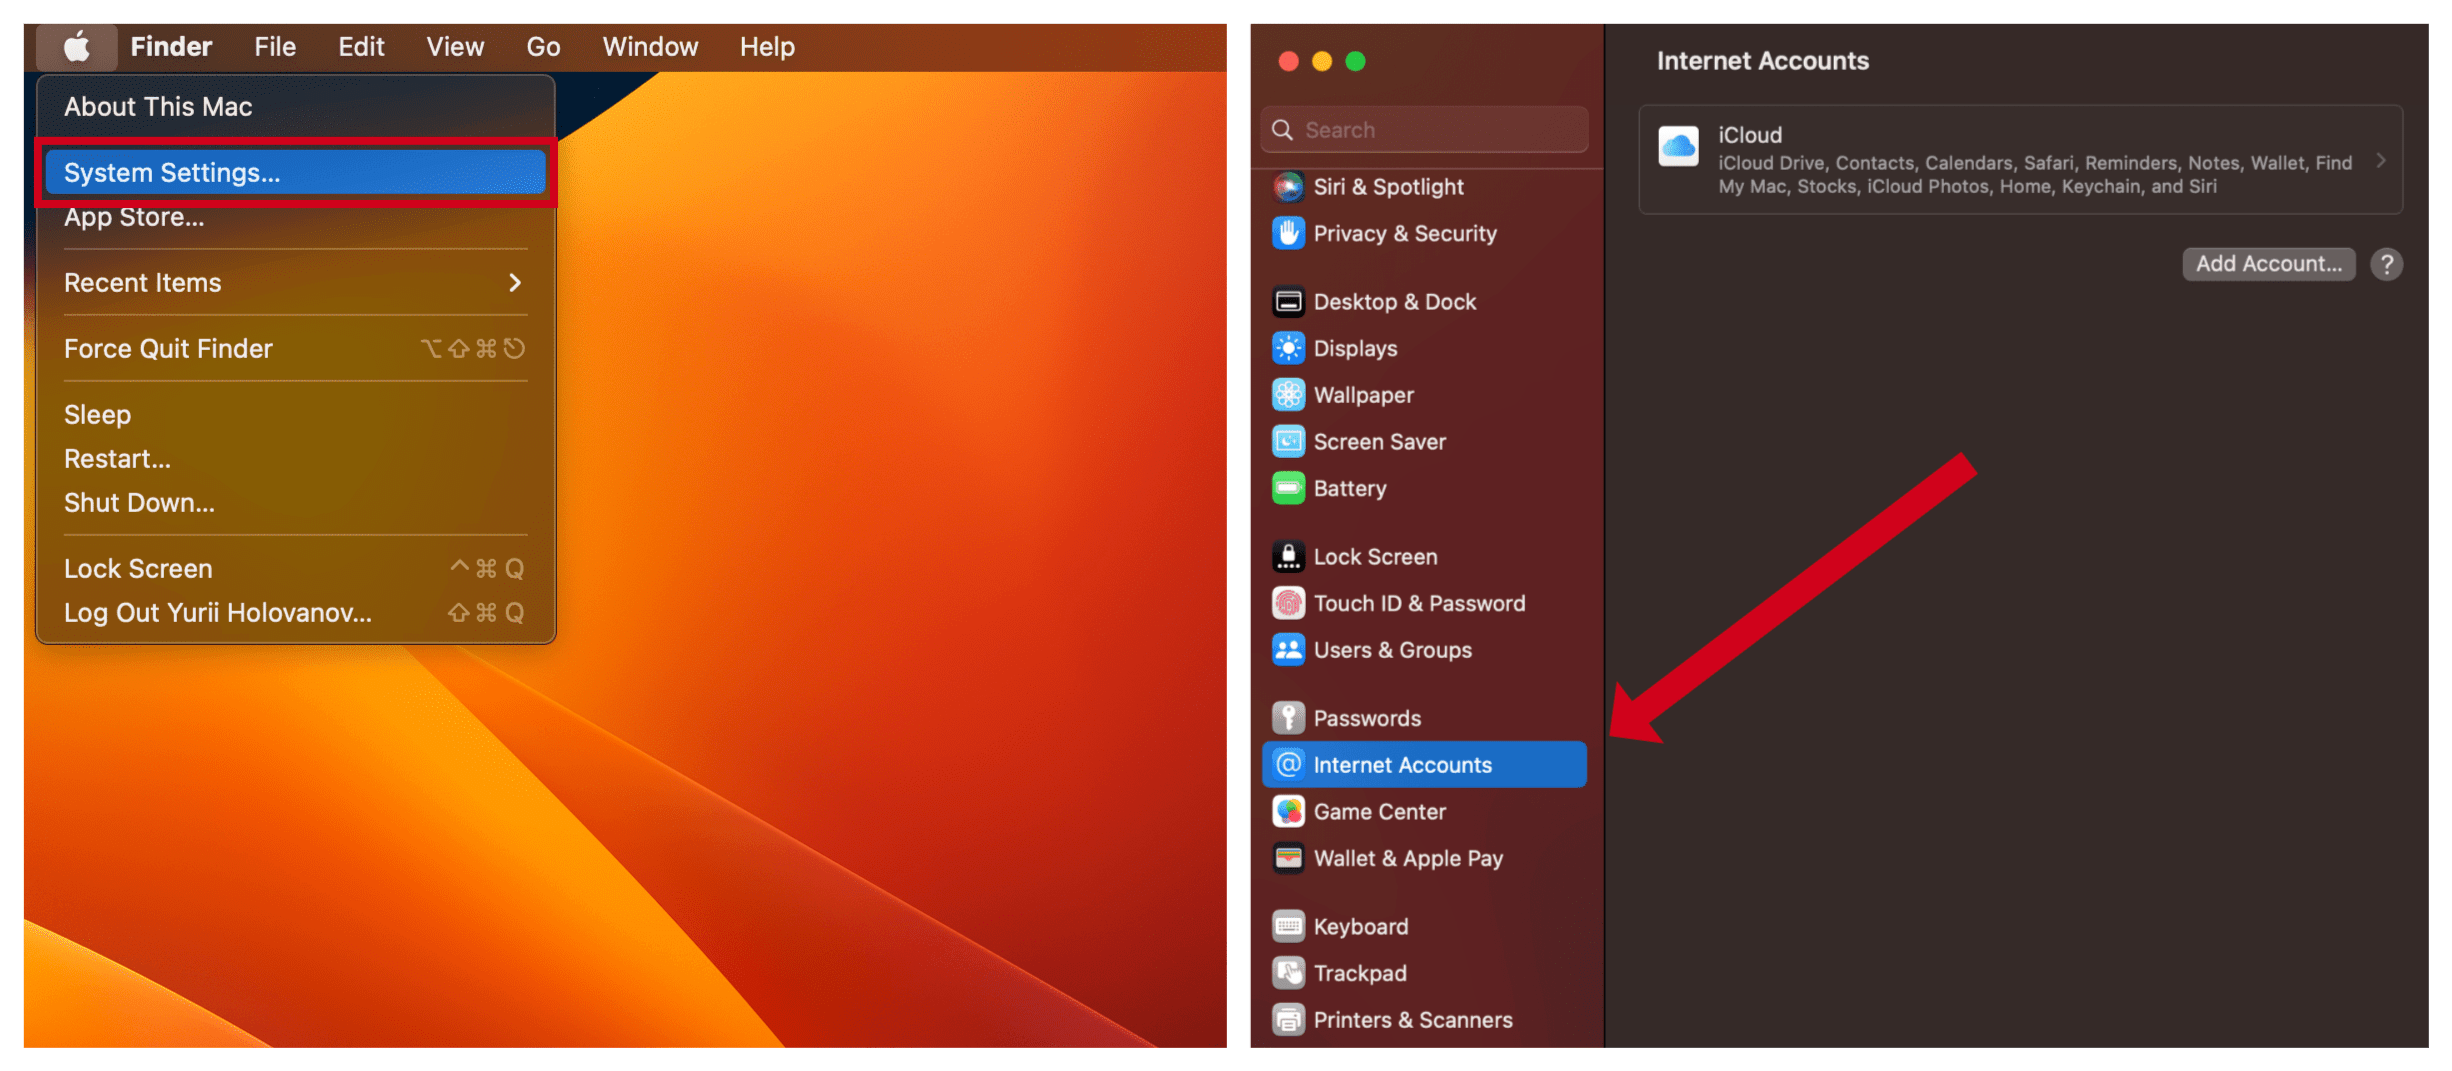This screenshot has width=2452, height=1071.
Task: Select Printers & Scanners label
Action: (1412, 1020)
